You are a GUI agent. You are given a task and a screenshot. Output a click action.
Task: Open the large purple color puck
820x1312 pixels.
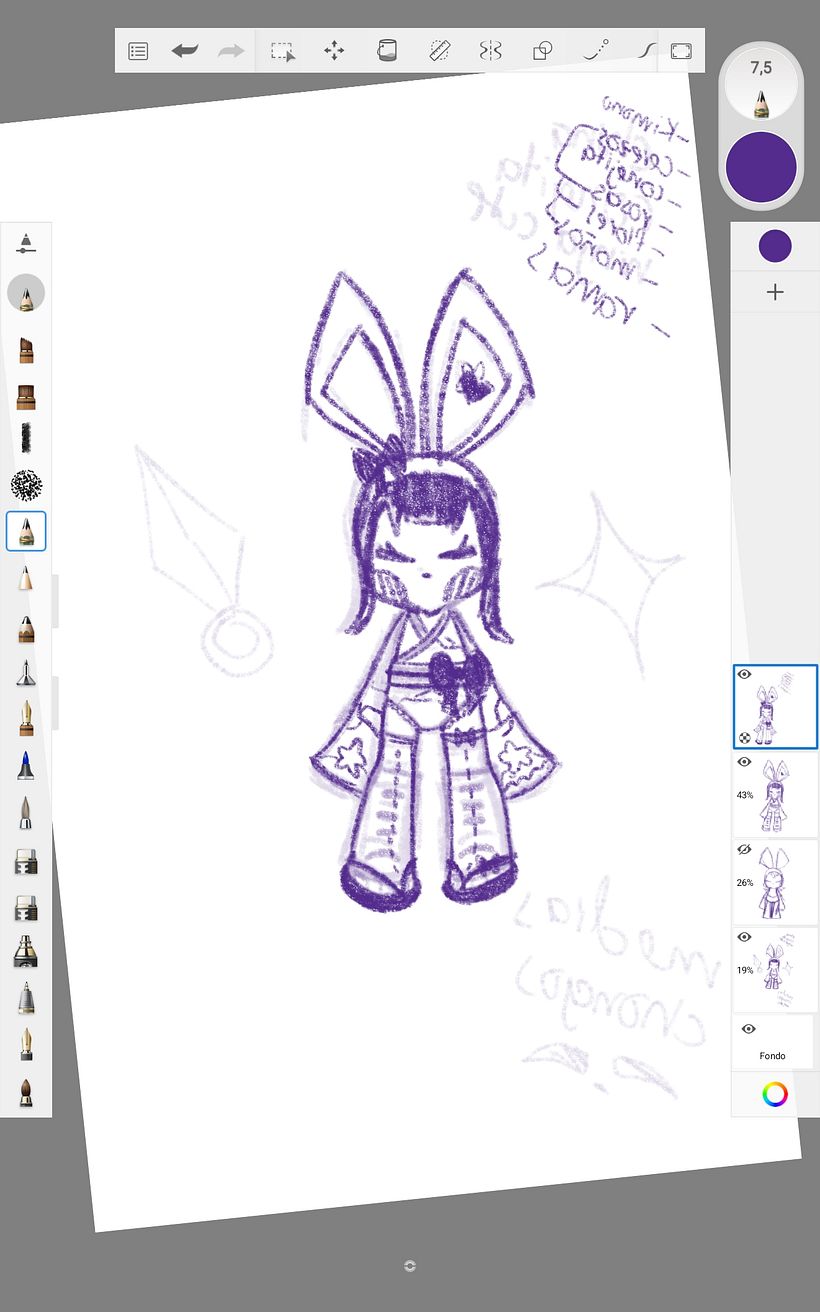coord(761,167)
